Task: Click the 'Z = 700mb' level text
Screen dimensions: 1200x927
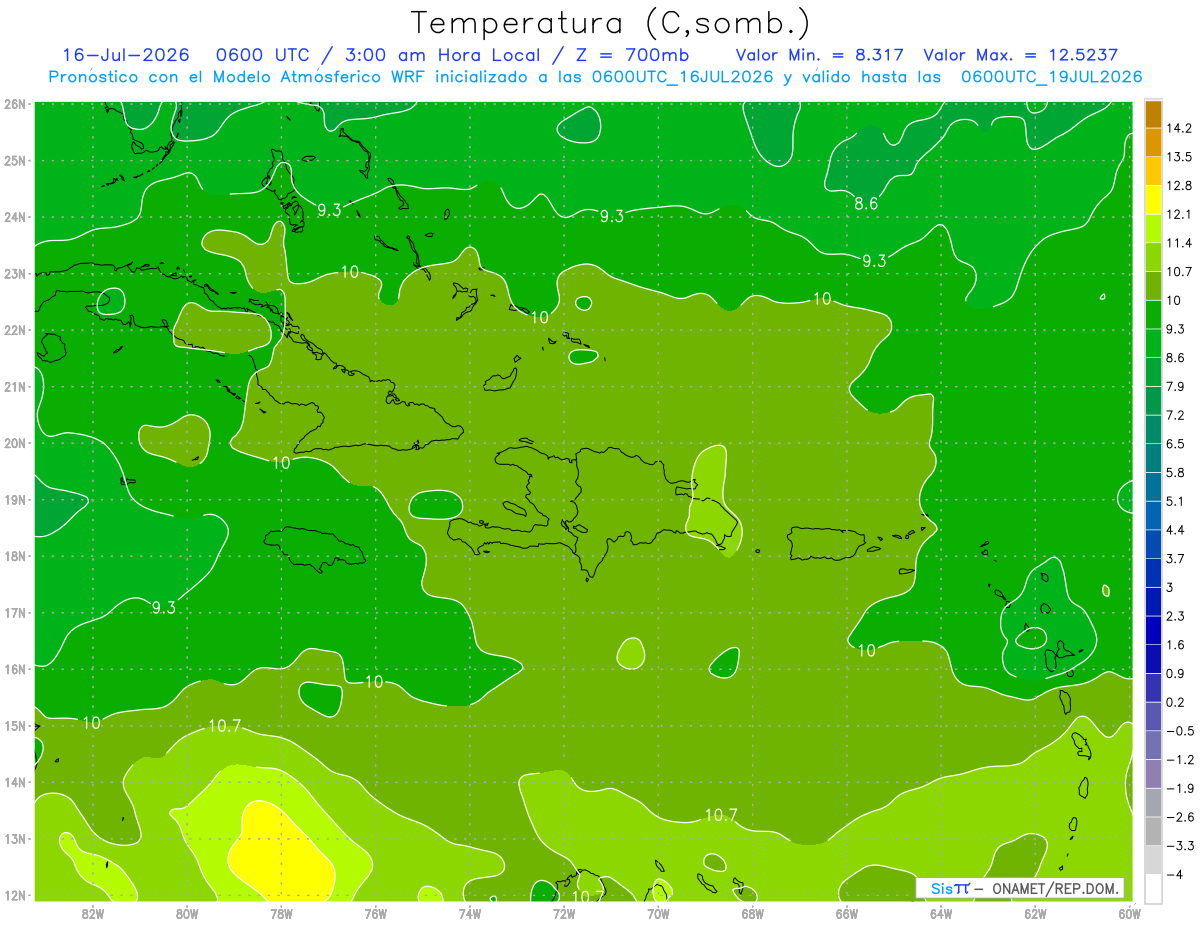Action: pos(632,55)
